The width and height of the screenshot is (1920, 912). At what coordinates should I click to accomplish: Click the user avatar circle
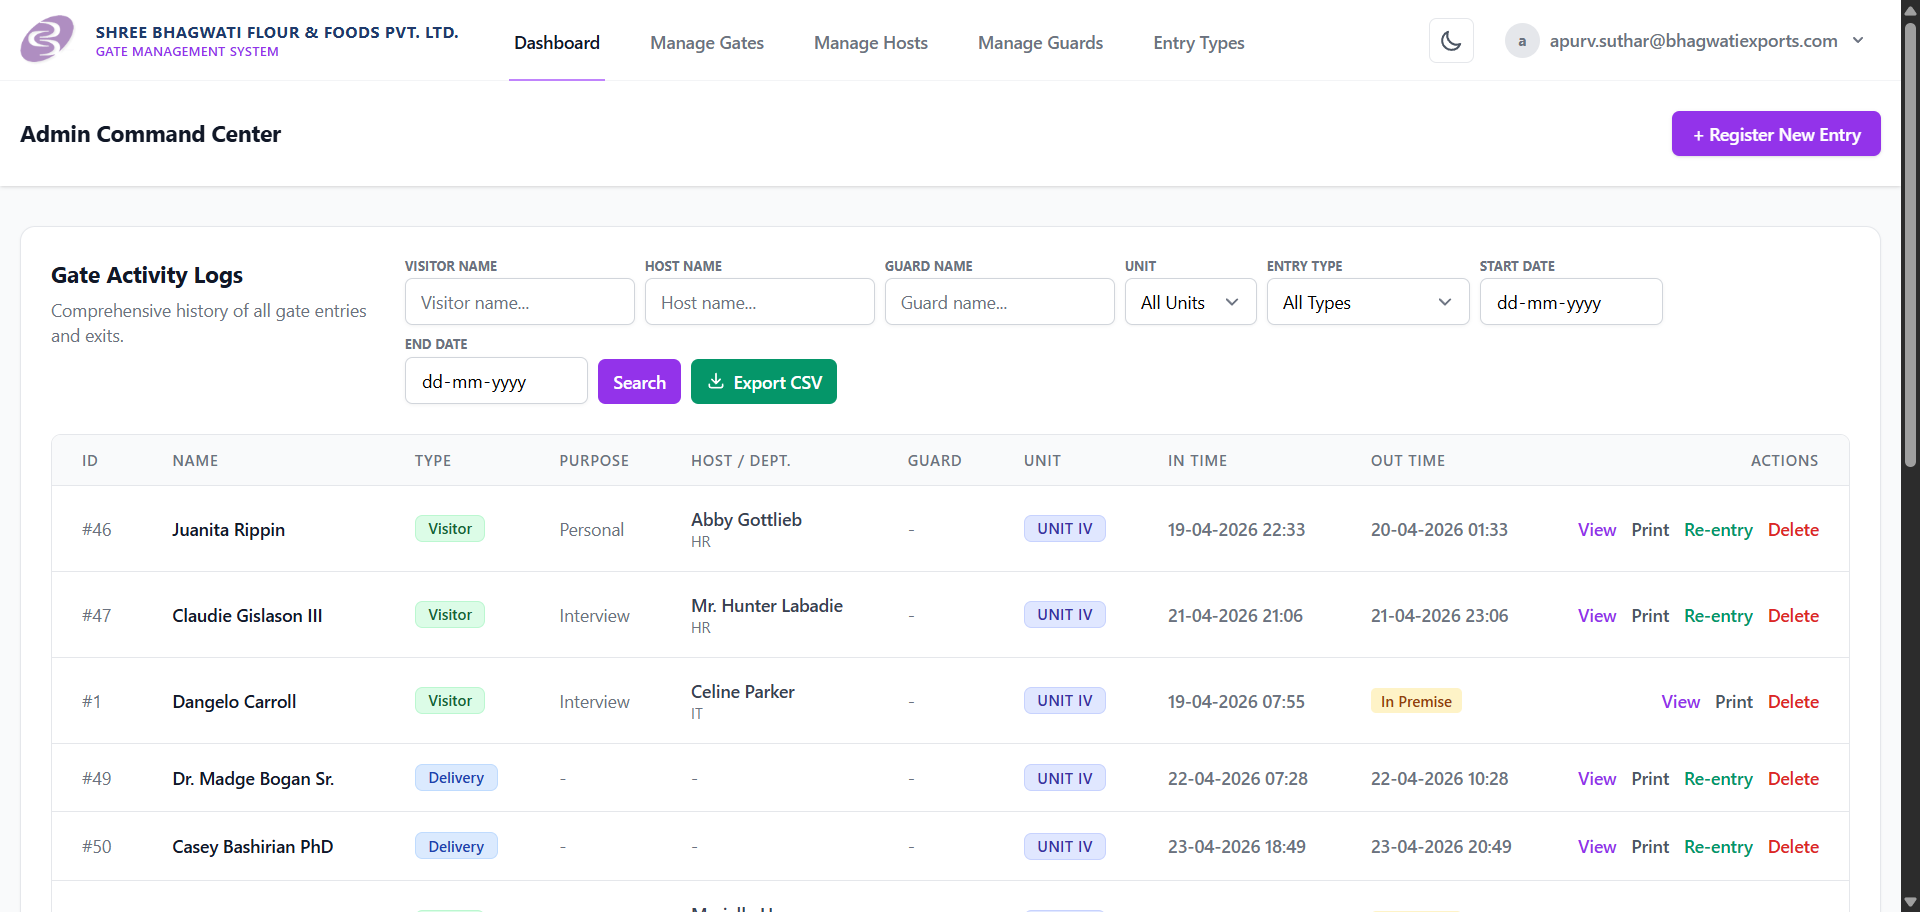(1522, 41)
